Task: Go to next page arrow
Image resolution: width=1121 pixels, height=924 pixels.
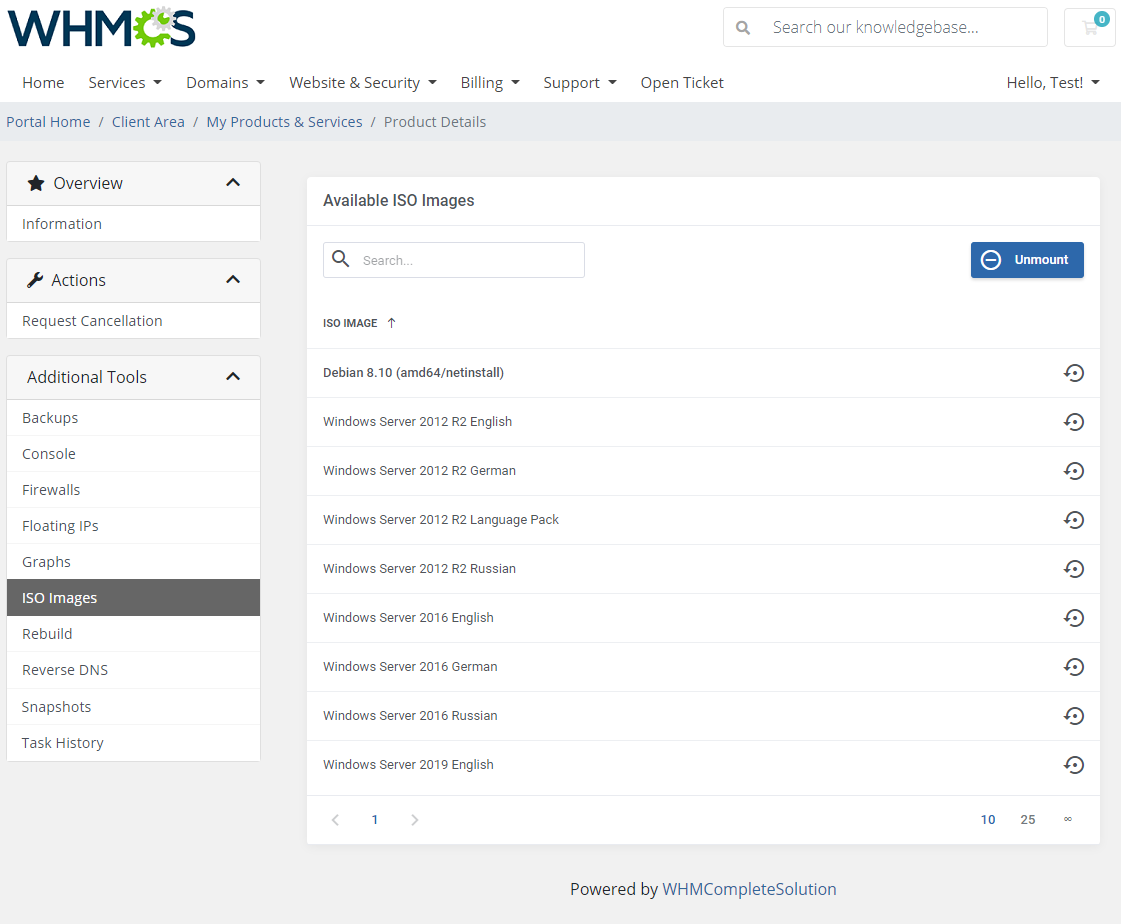Action: point(415,820)
